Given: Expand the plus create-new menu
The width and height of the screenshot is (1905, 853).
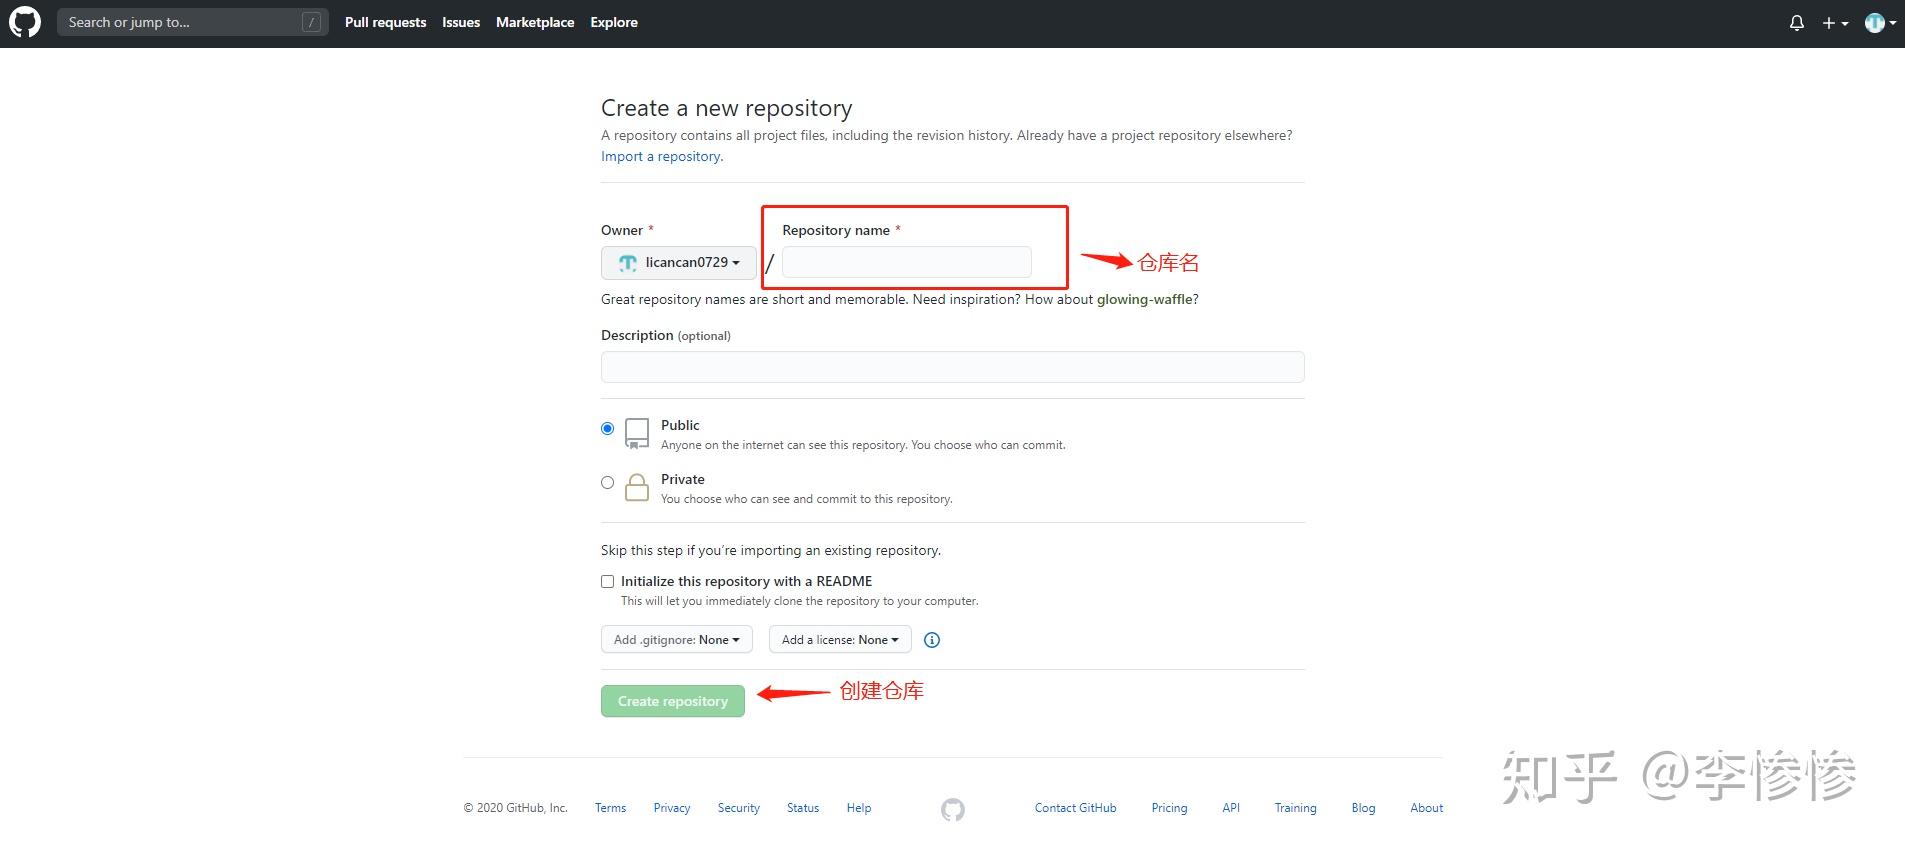Looking at the screenshot, I should click(x=1834, y=23).
